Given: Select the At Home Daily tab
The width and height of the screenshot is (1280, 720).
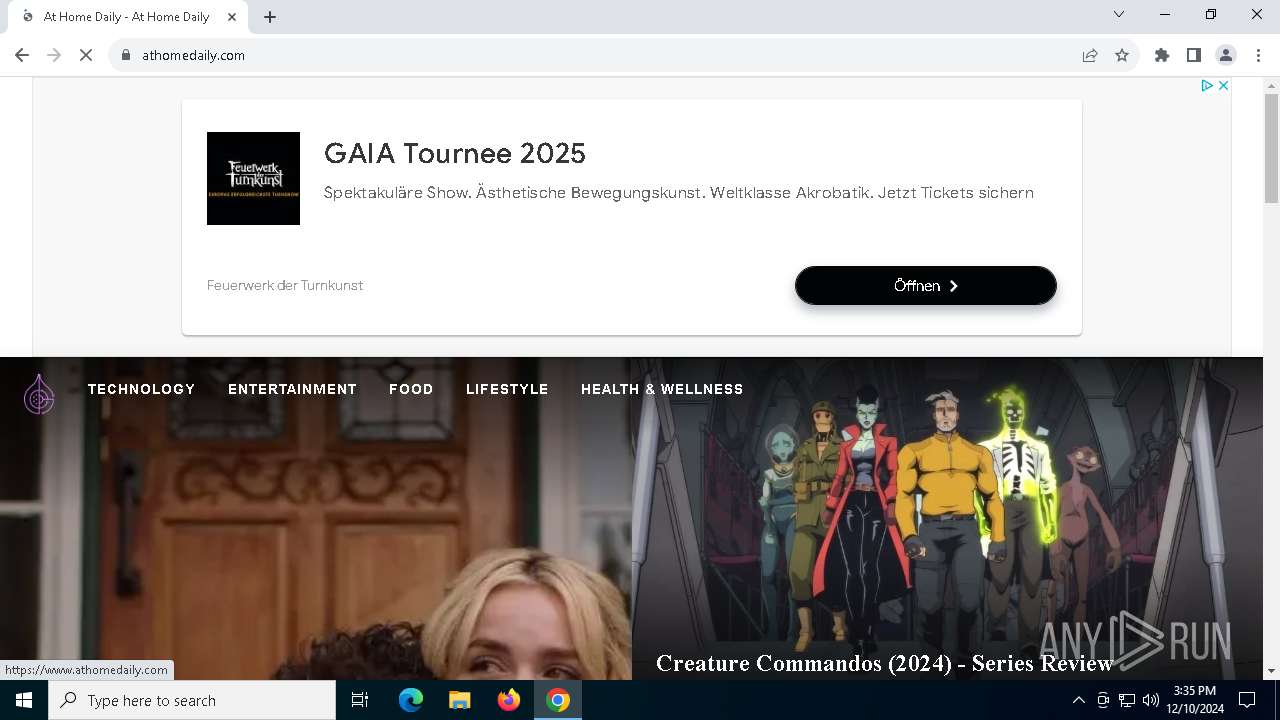Looking at the screenshot, I should 126,17.
